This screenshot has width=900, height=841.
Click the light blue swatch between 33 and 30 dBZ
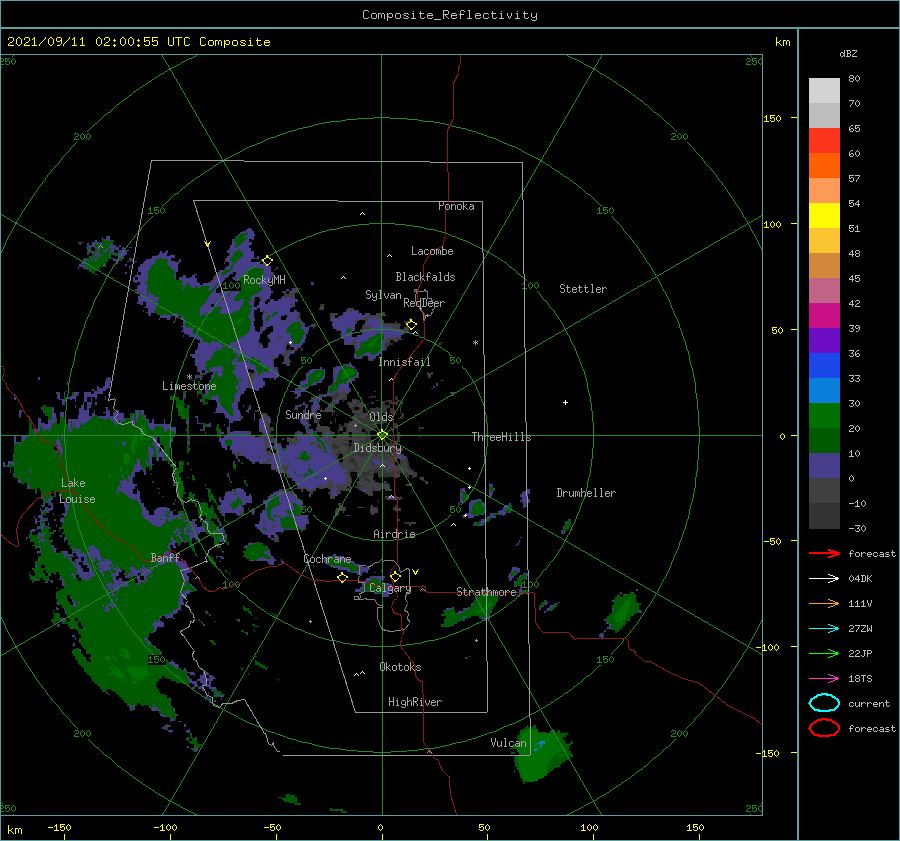[x=824, y=391]
